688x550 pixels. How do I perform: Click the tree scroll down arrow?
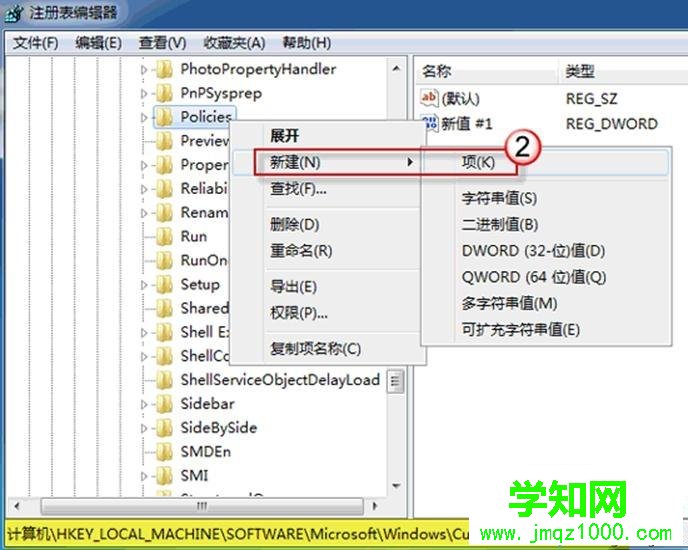click(396, 486)
